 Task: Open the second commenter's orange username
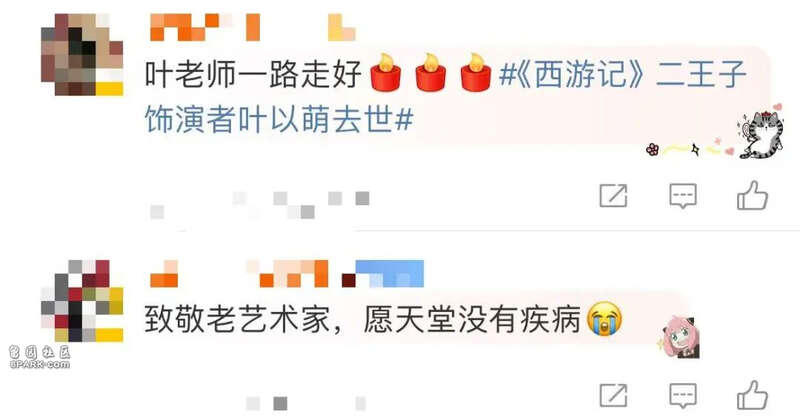(239, 274)
